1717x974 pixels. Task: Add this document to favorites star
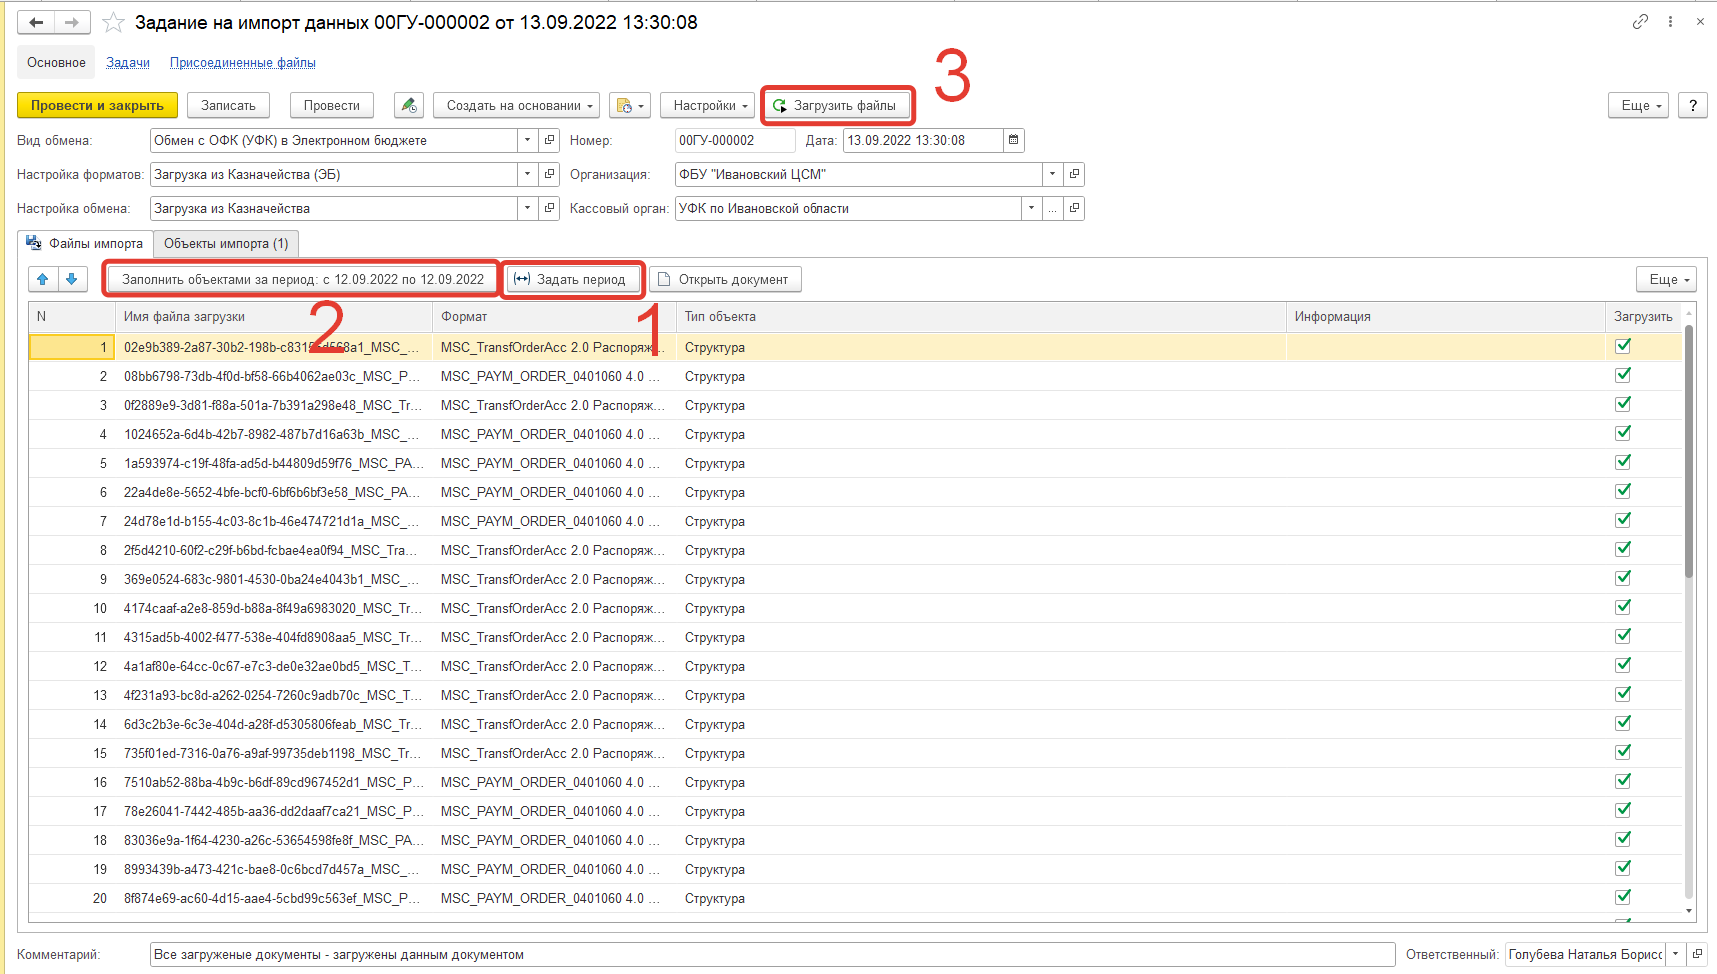point(114,22)
